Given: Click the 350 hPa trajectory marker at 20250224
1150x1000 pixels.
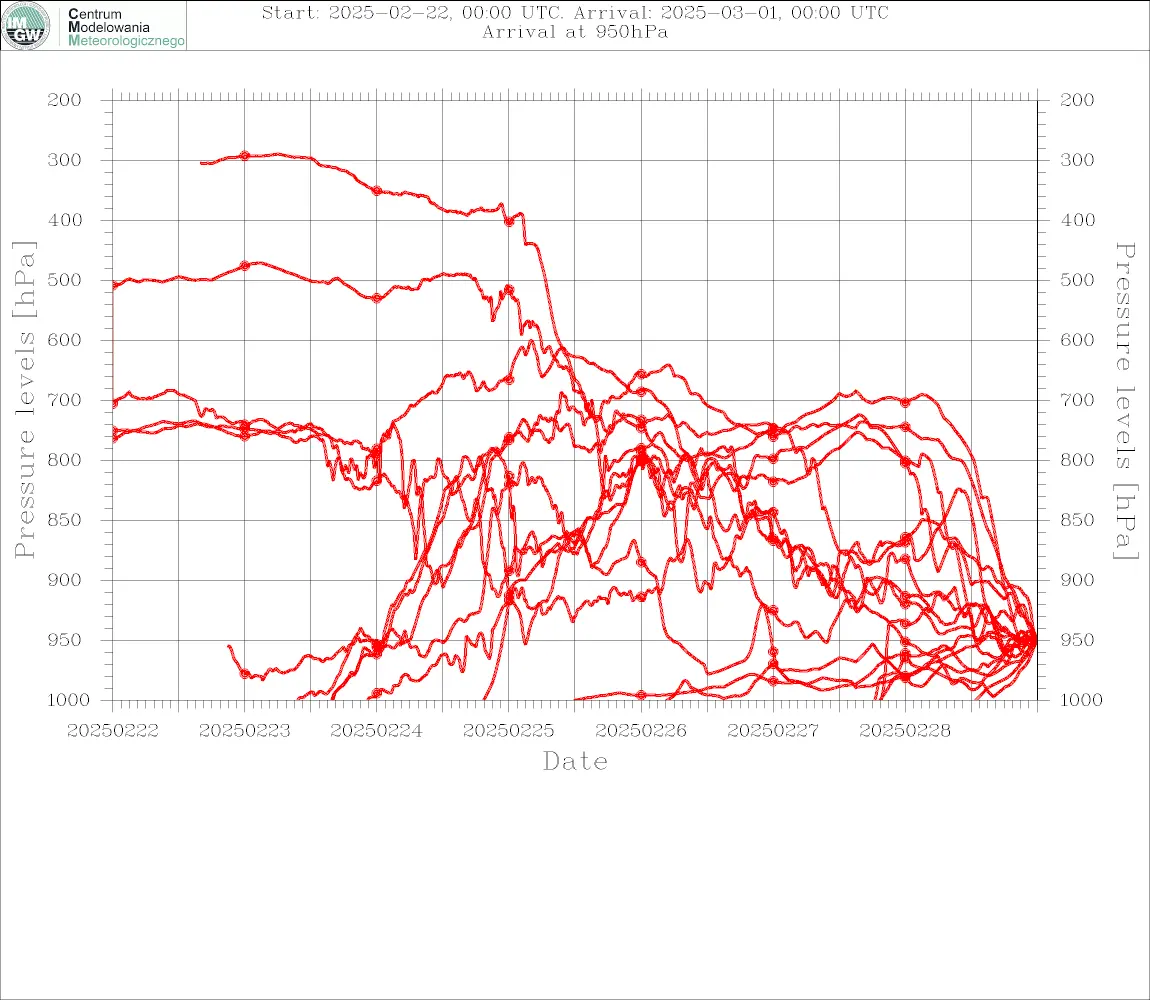Looking at the screenshot, I should [377, 191].
